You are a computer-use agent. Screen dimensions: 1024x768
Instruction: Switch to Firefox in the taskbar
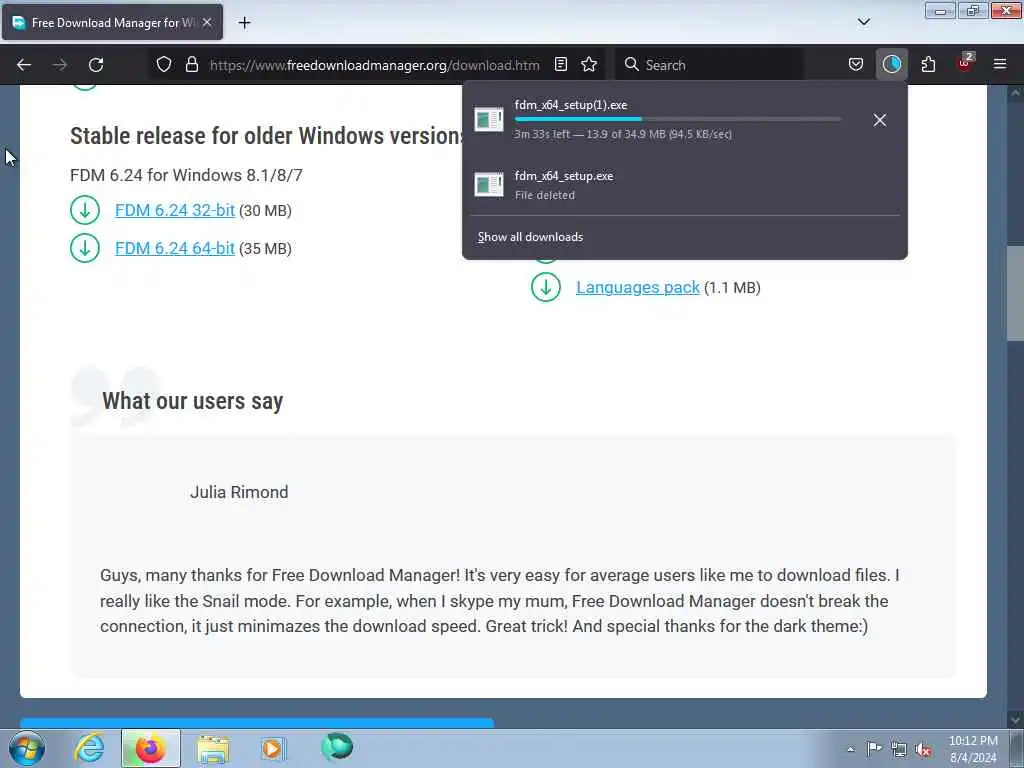[x=150, y=748]
